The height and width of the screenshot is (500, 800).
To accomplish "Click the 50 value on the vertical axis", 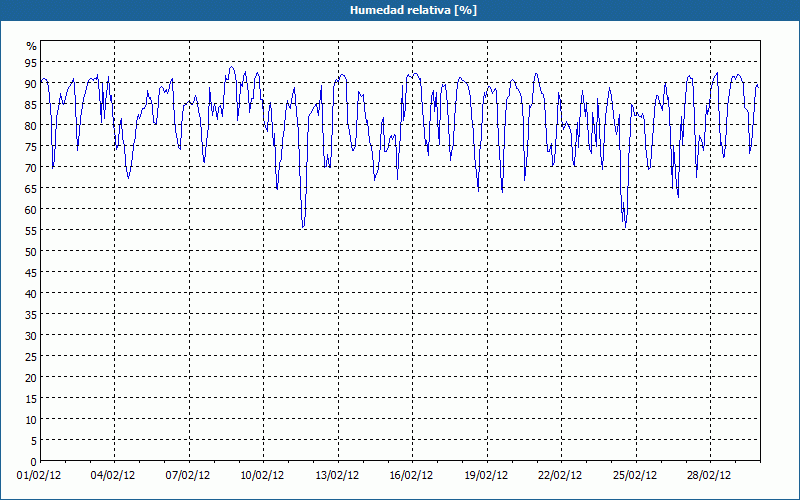I will (32, 252).
